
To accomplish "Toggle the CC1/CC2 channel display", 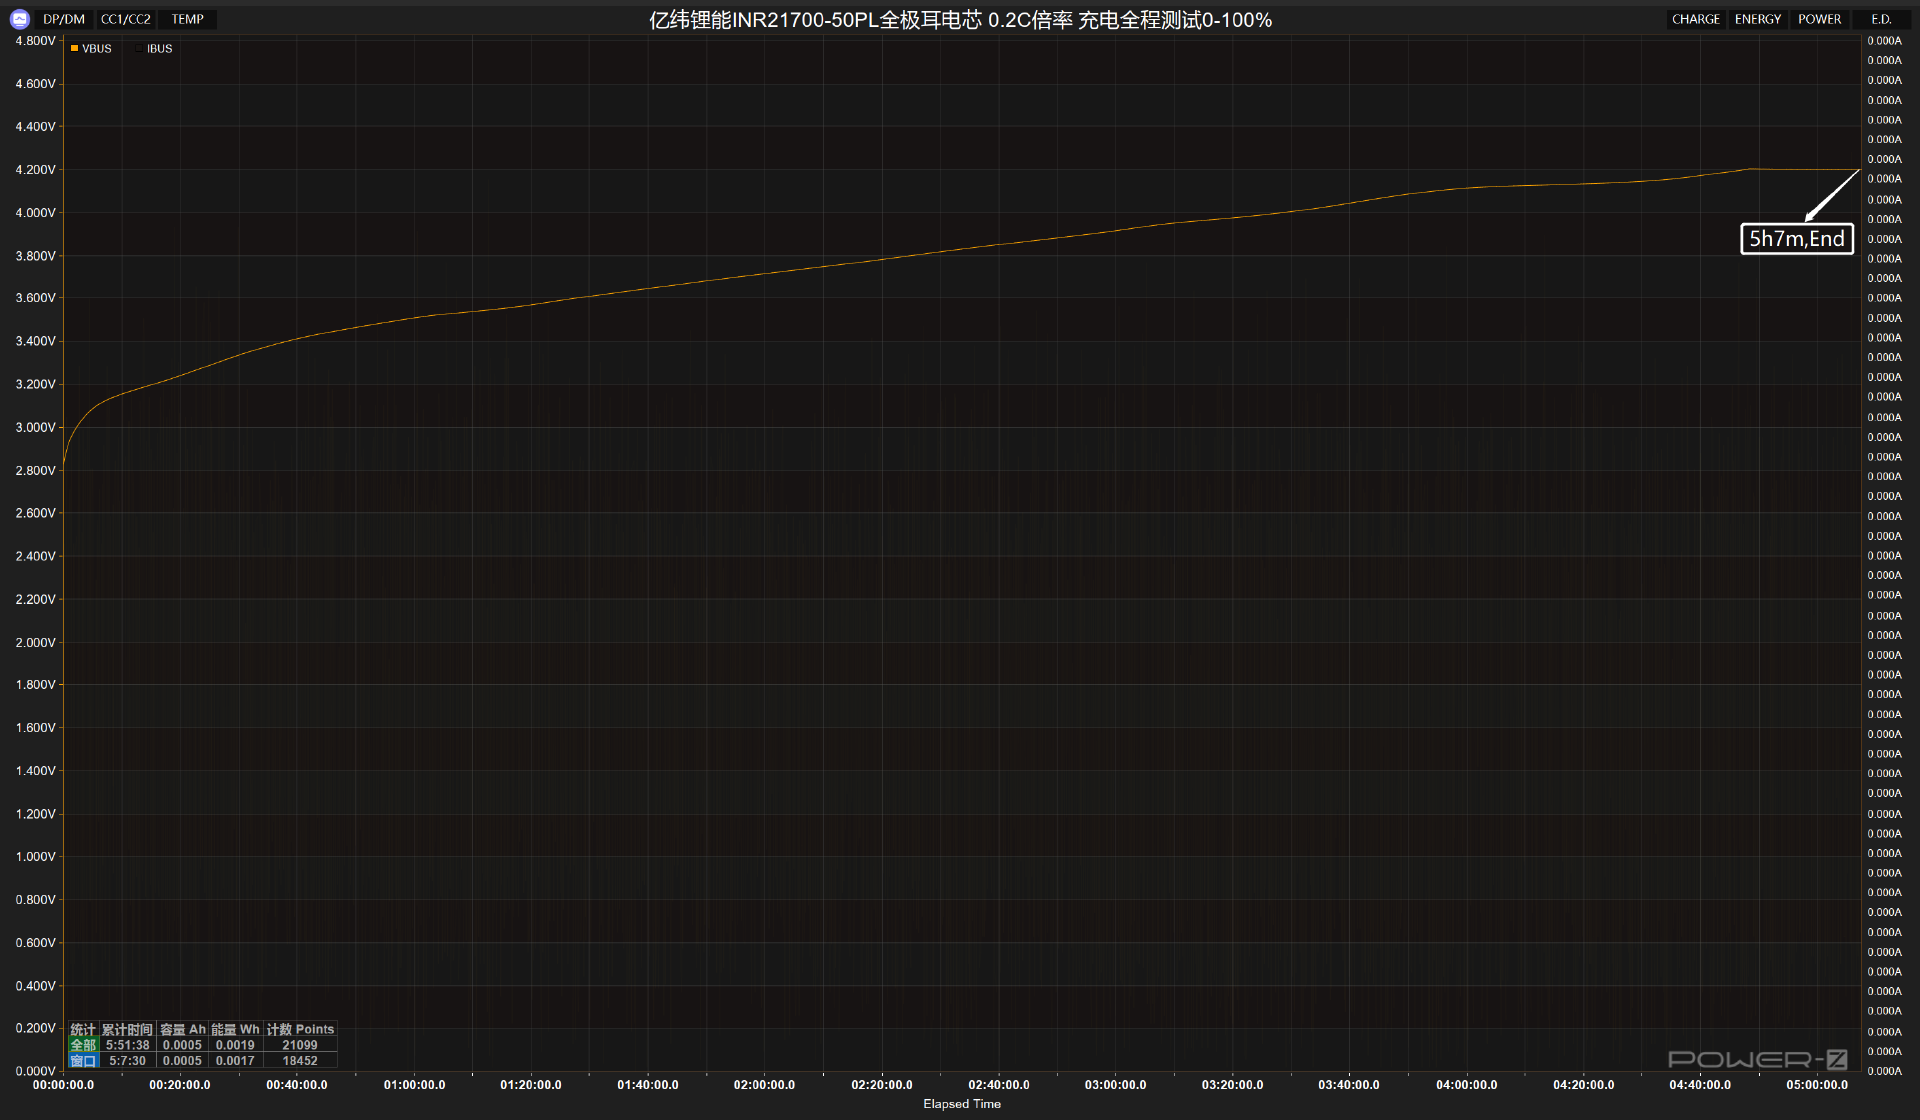I will click(126, 19).
